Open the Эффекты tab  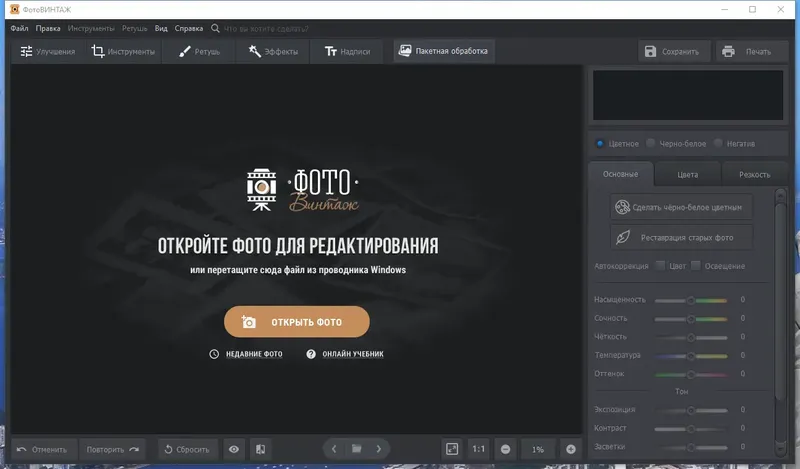click(x=273, y=52)
